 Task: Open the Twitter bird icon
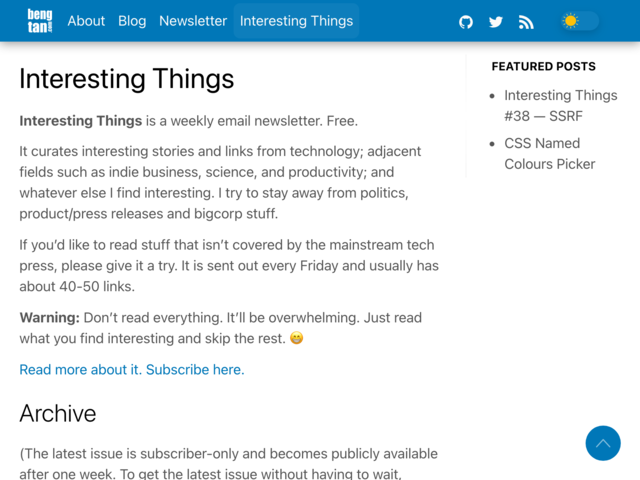[x=496, y=22]
